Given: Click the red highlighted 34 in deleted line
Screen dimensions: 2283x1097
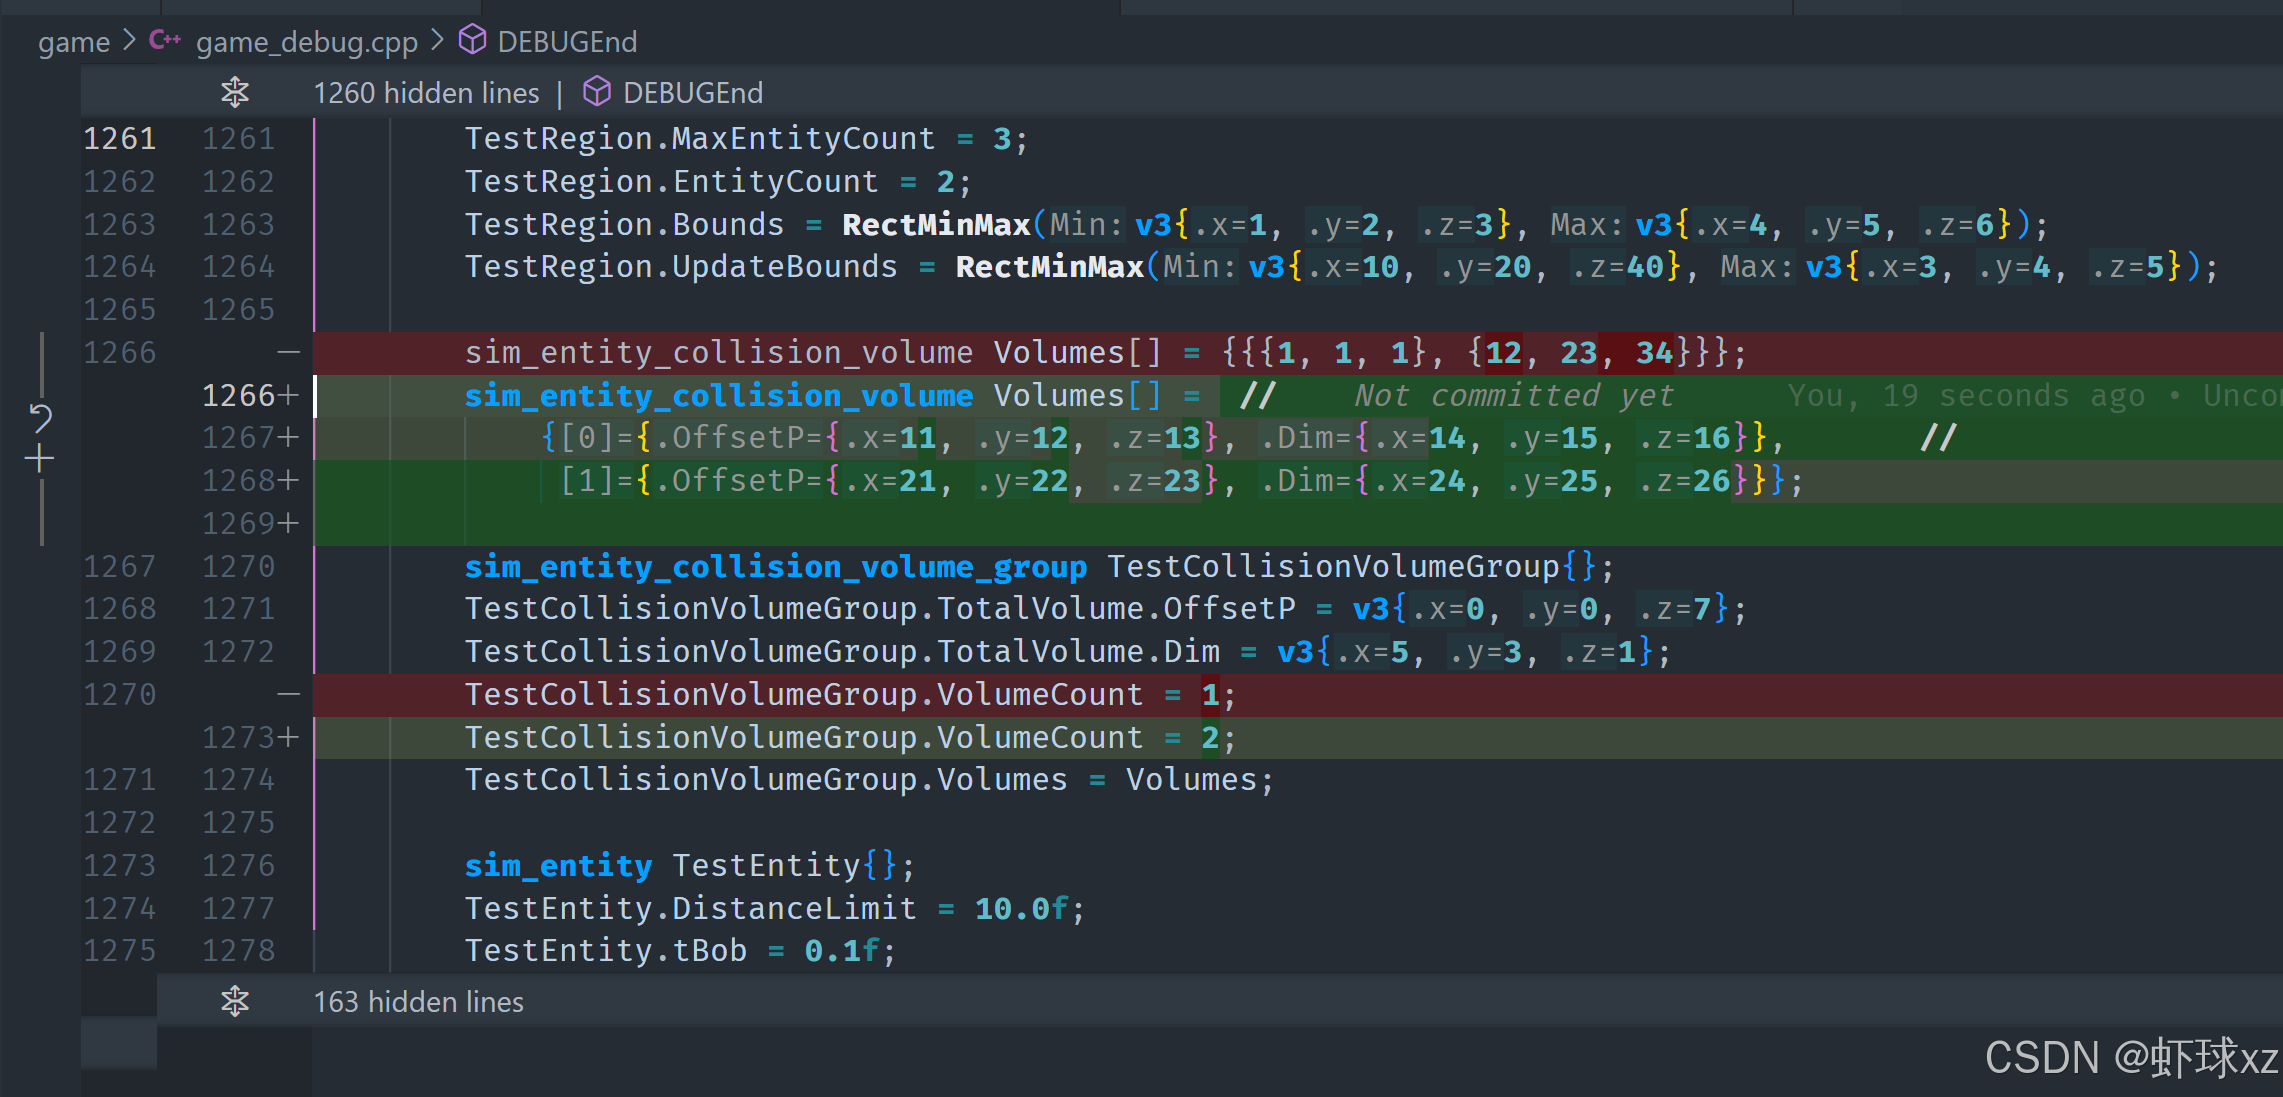Looking at the screenshot, I should coord(1654,353).
